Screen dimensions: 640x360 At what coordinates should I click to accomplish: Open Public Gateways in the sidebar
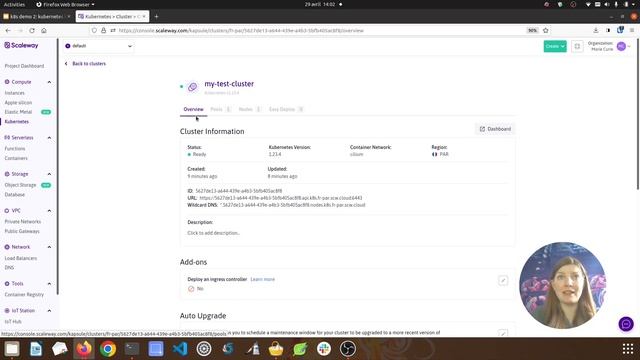[22, 231]
